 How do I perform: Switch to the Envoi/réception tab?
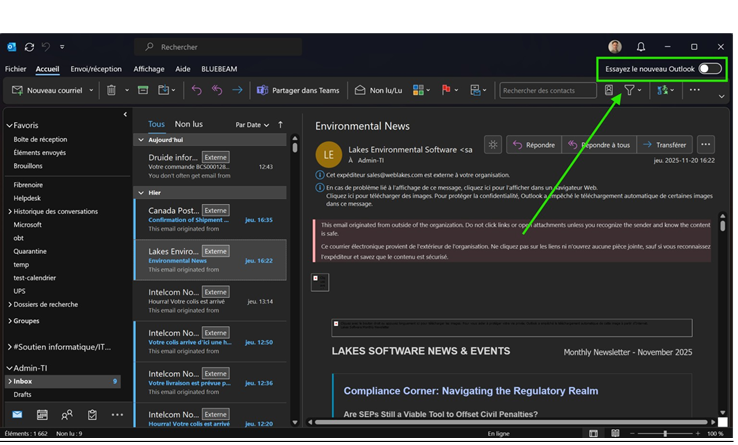pos(96,69)
